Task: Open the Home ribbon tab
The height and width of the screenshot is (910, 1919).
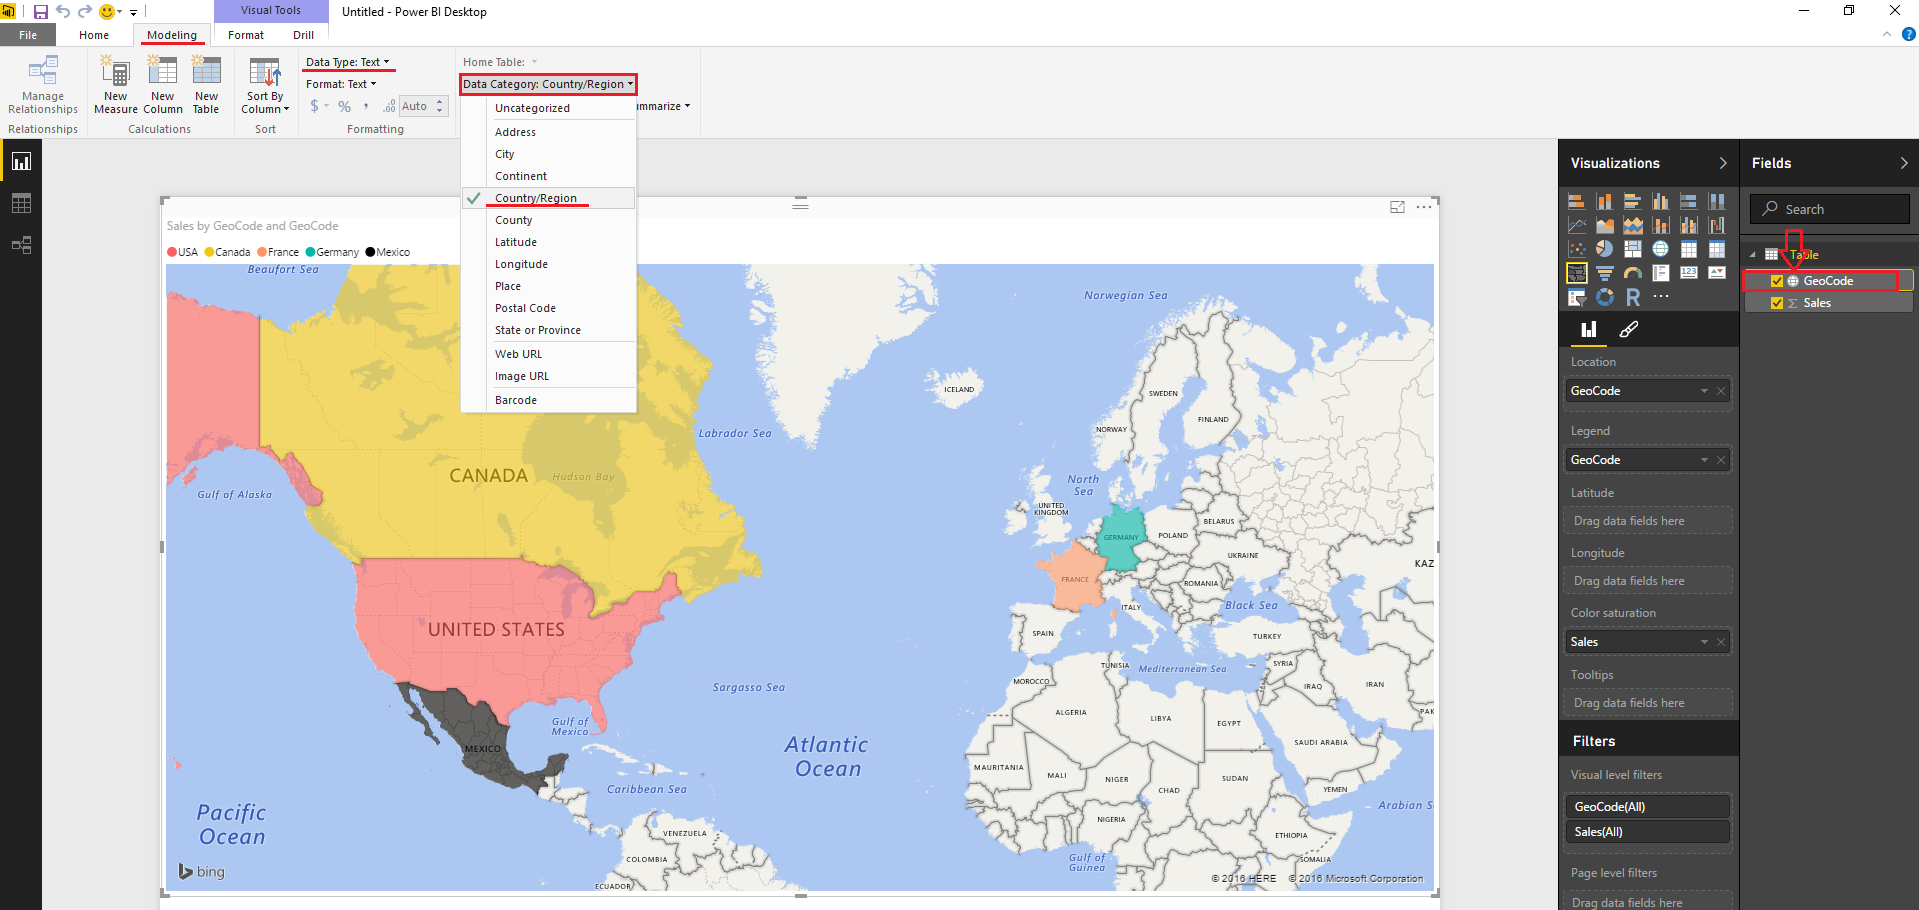Action: (94, 35)
